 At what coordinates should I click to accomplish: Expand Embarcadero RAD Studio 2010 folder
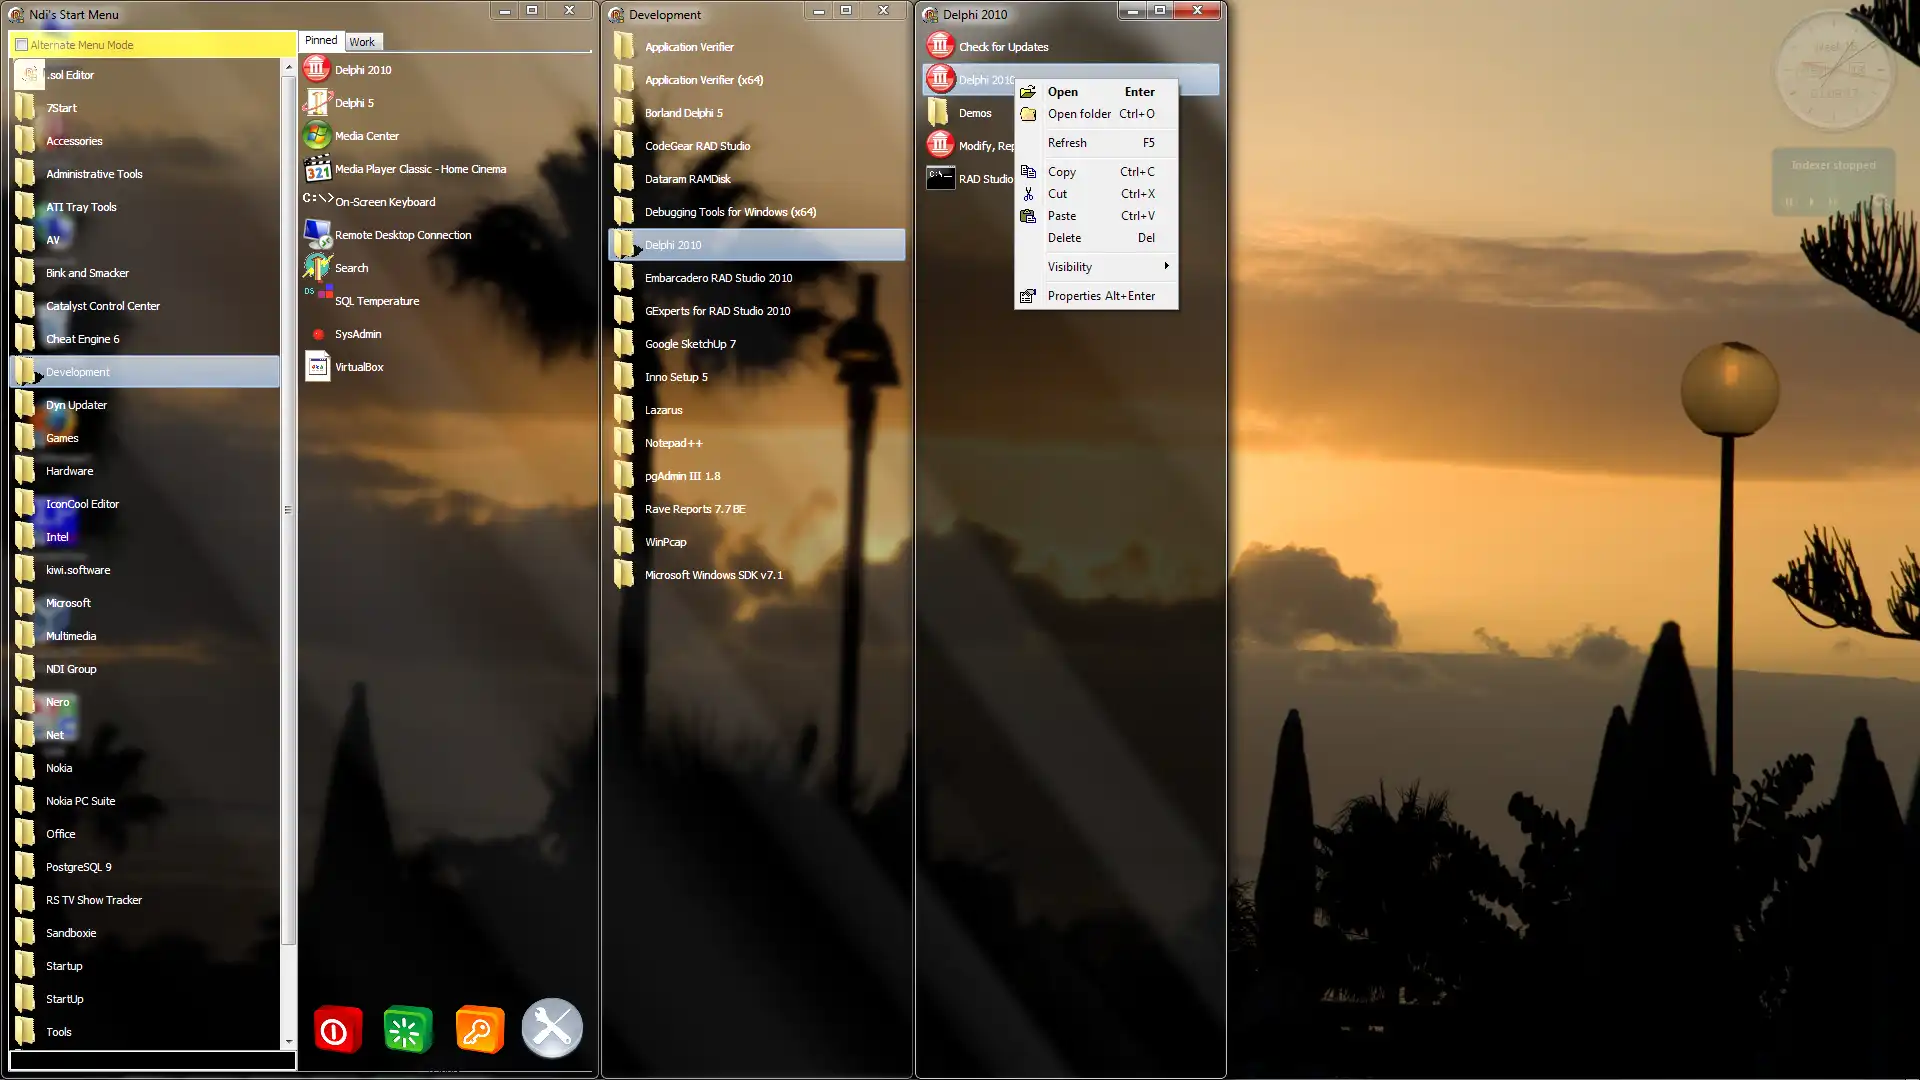pos(756,278)
